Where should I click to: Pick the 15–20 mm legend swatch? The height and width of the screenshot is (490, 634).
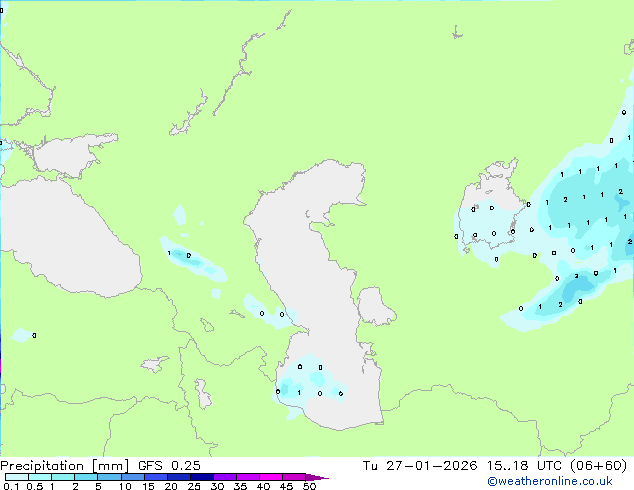click(x=155, y=477)
